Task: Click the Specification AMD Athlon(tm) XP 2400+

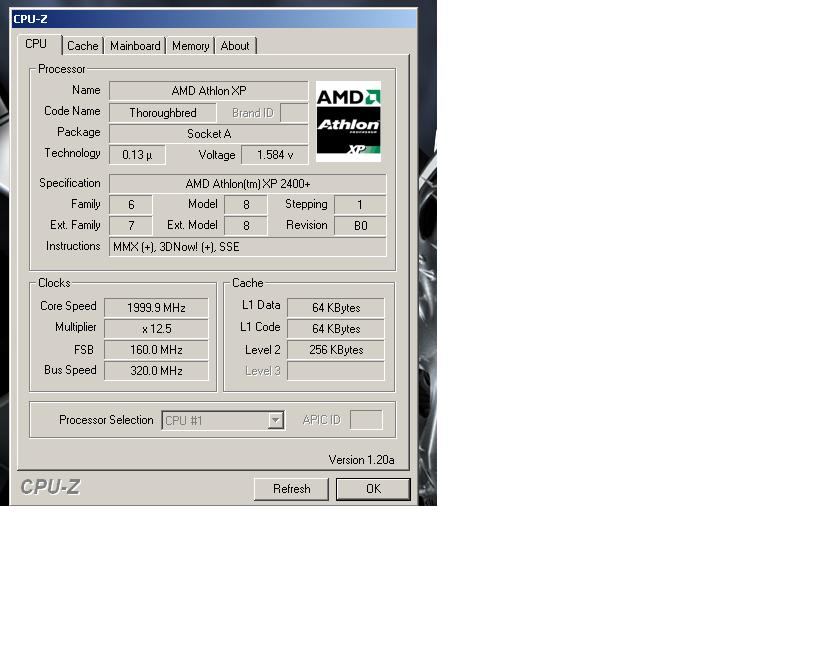Action: [248, 184]
